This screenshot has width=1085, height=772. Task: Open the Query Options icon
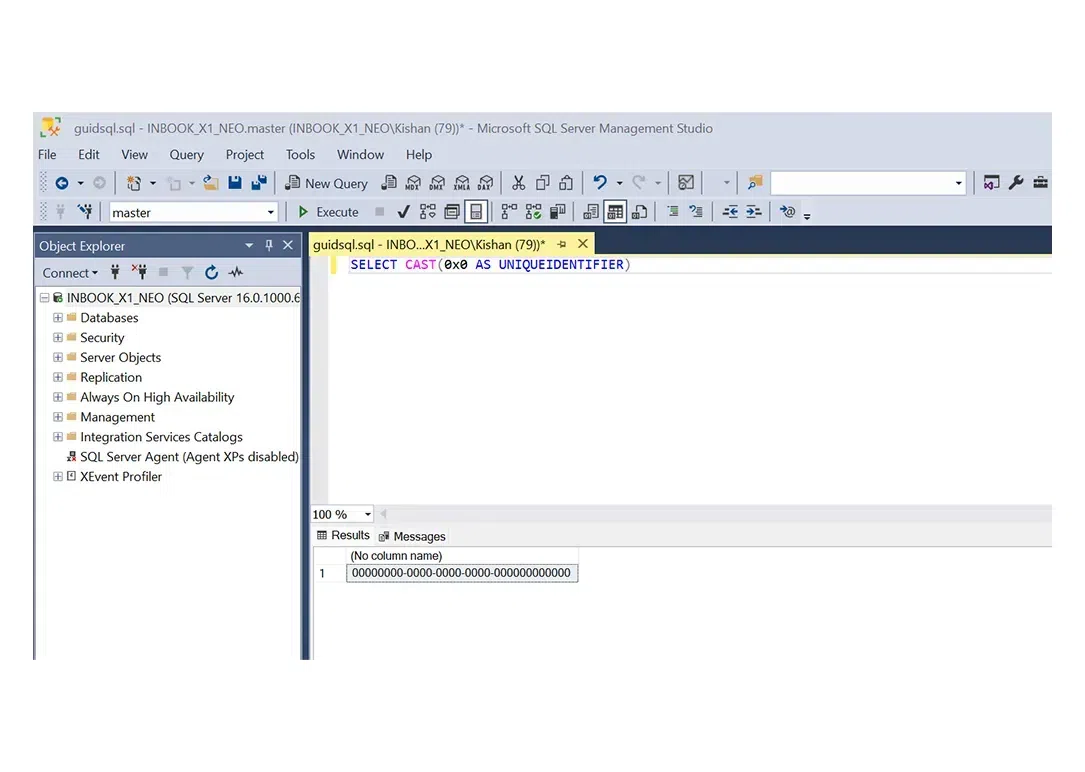point(452,212)
